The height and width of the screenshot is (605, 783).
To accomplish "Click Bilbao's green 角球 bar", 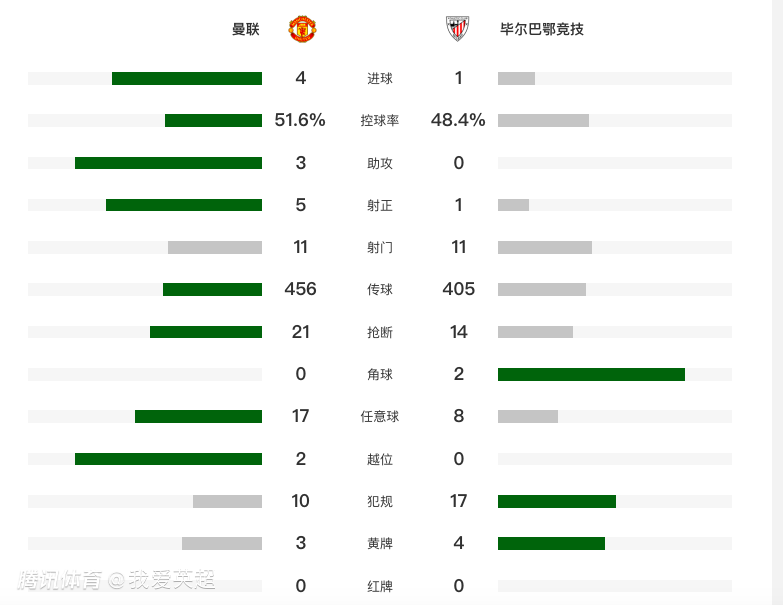I will 591,374.
